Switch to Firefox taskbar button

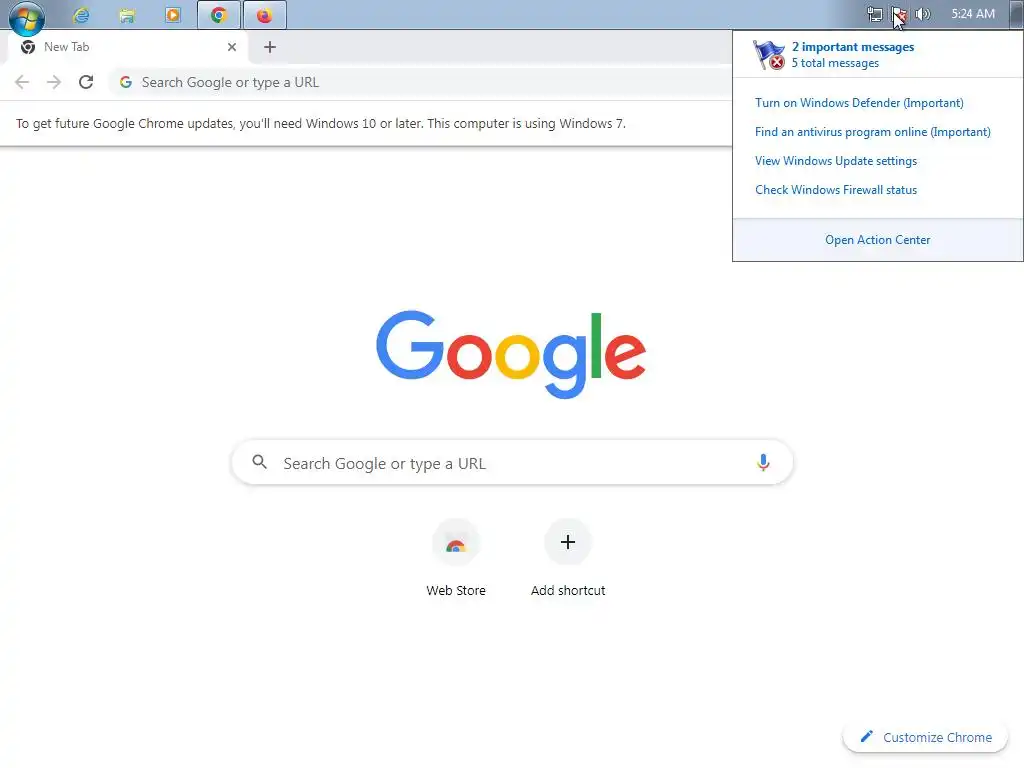(264, 15)
